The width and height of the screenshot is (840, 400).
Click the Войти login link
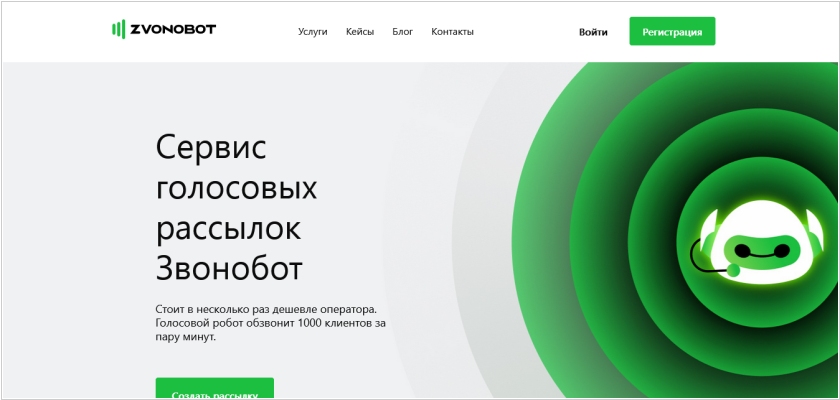coord(593,32)
